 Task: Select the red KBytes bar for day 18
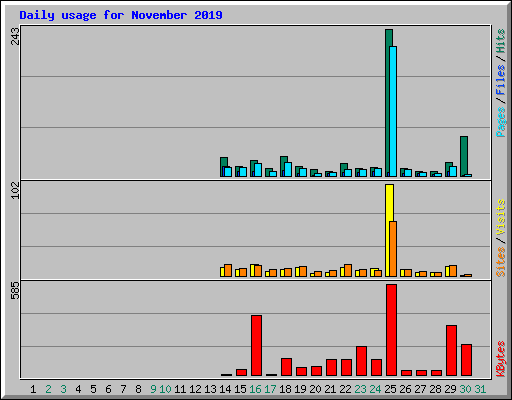click(x=286, y=367)
